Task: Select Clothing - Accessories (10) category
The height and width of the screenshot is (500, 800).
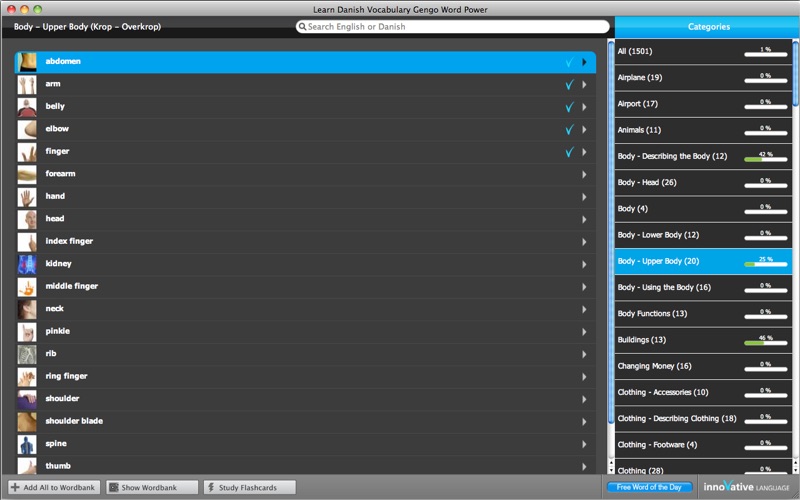Action: point(703,392)
